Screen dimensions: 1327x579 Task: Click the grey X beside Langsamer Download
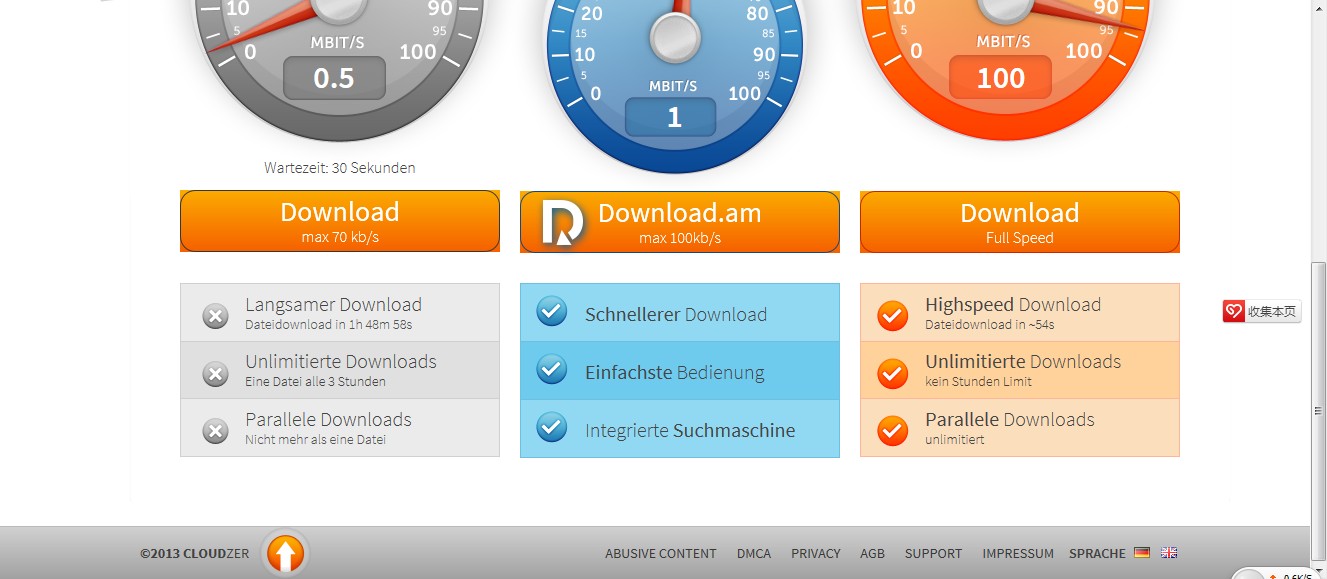[215, 316]
